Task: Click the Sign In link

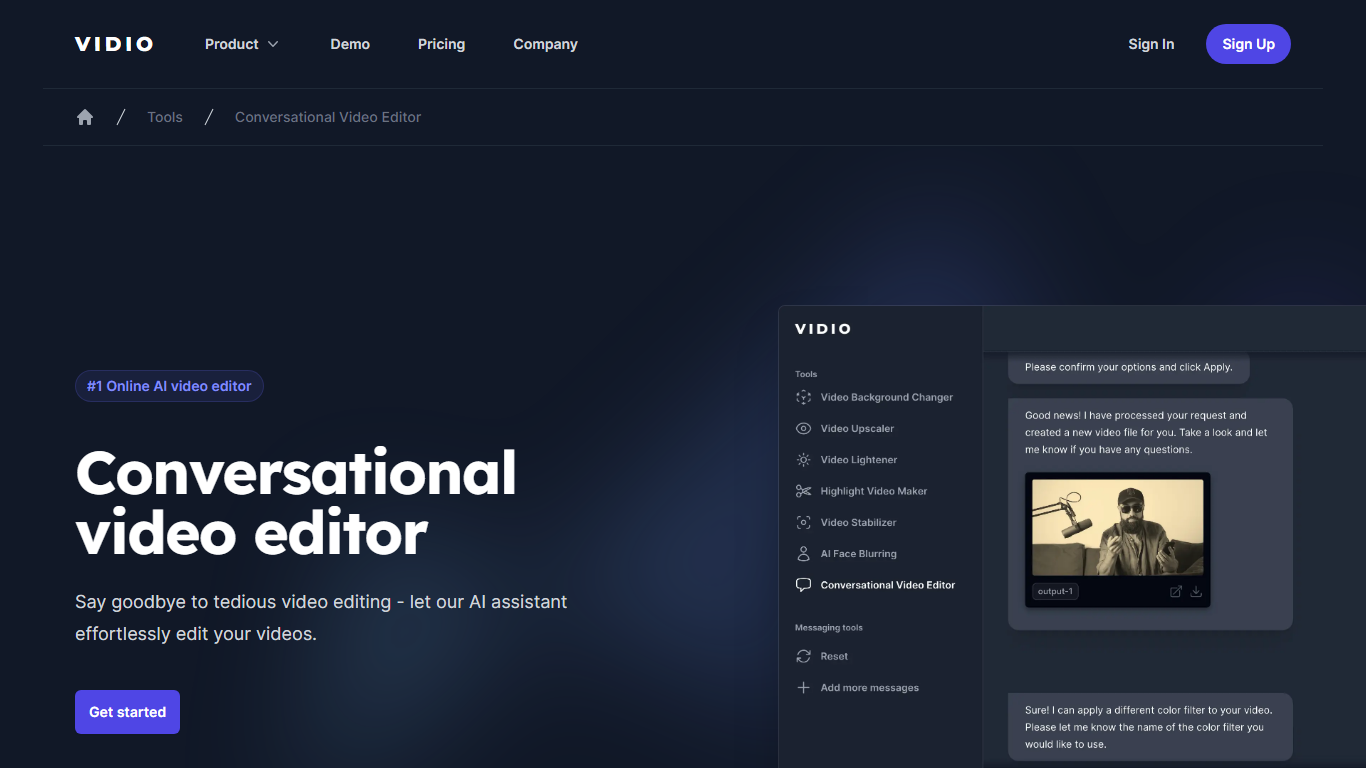Action: coord(1151,44)
